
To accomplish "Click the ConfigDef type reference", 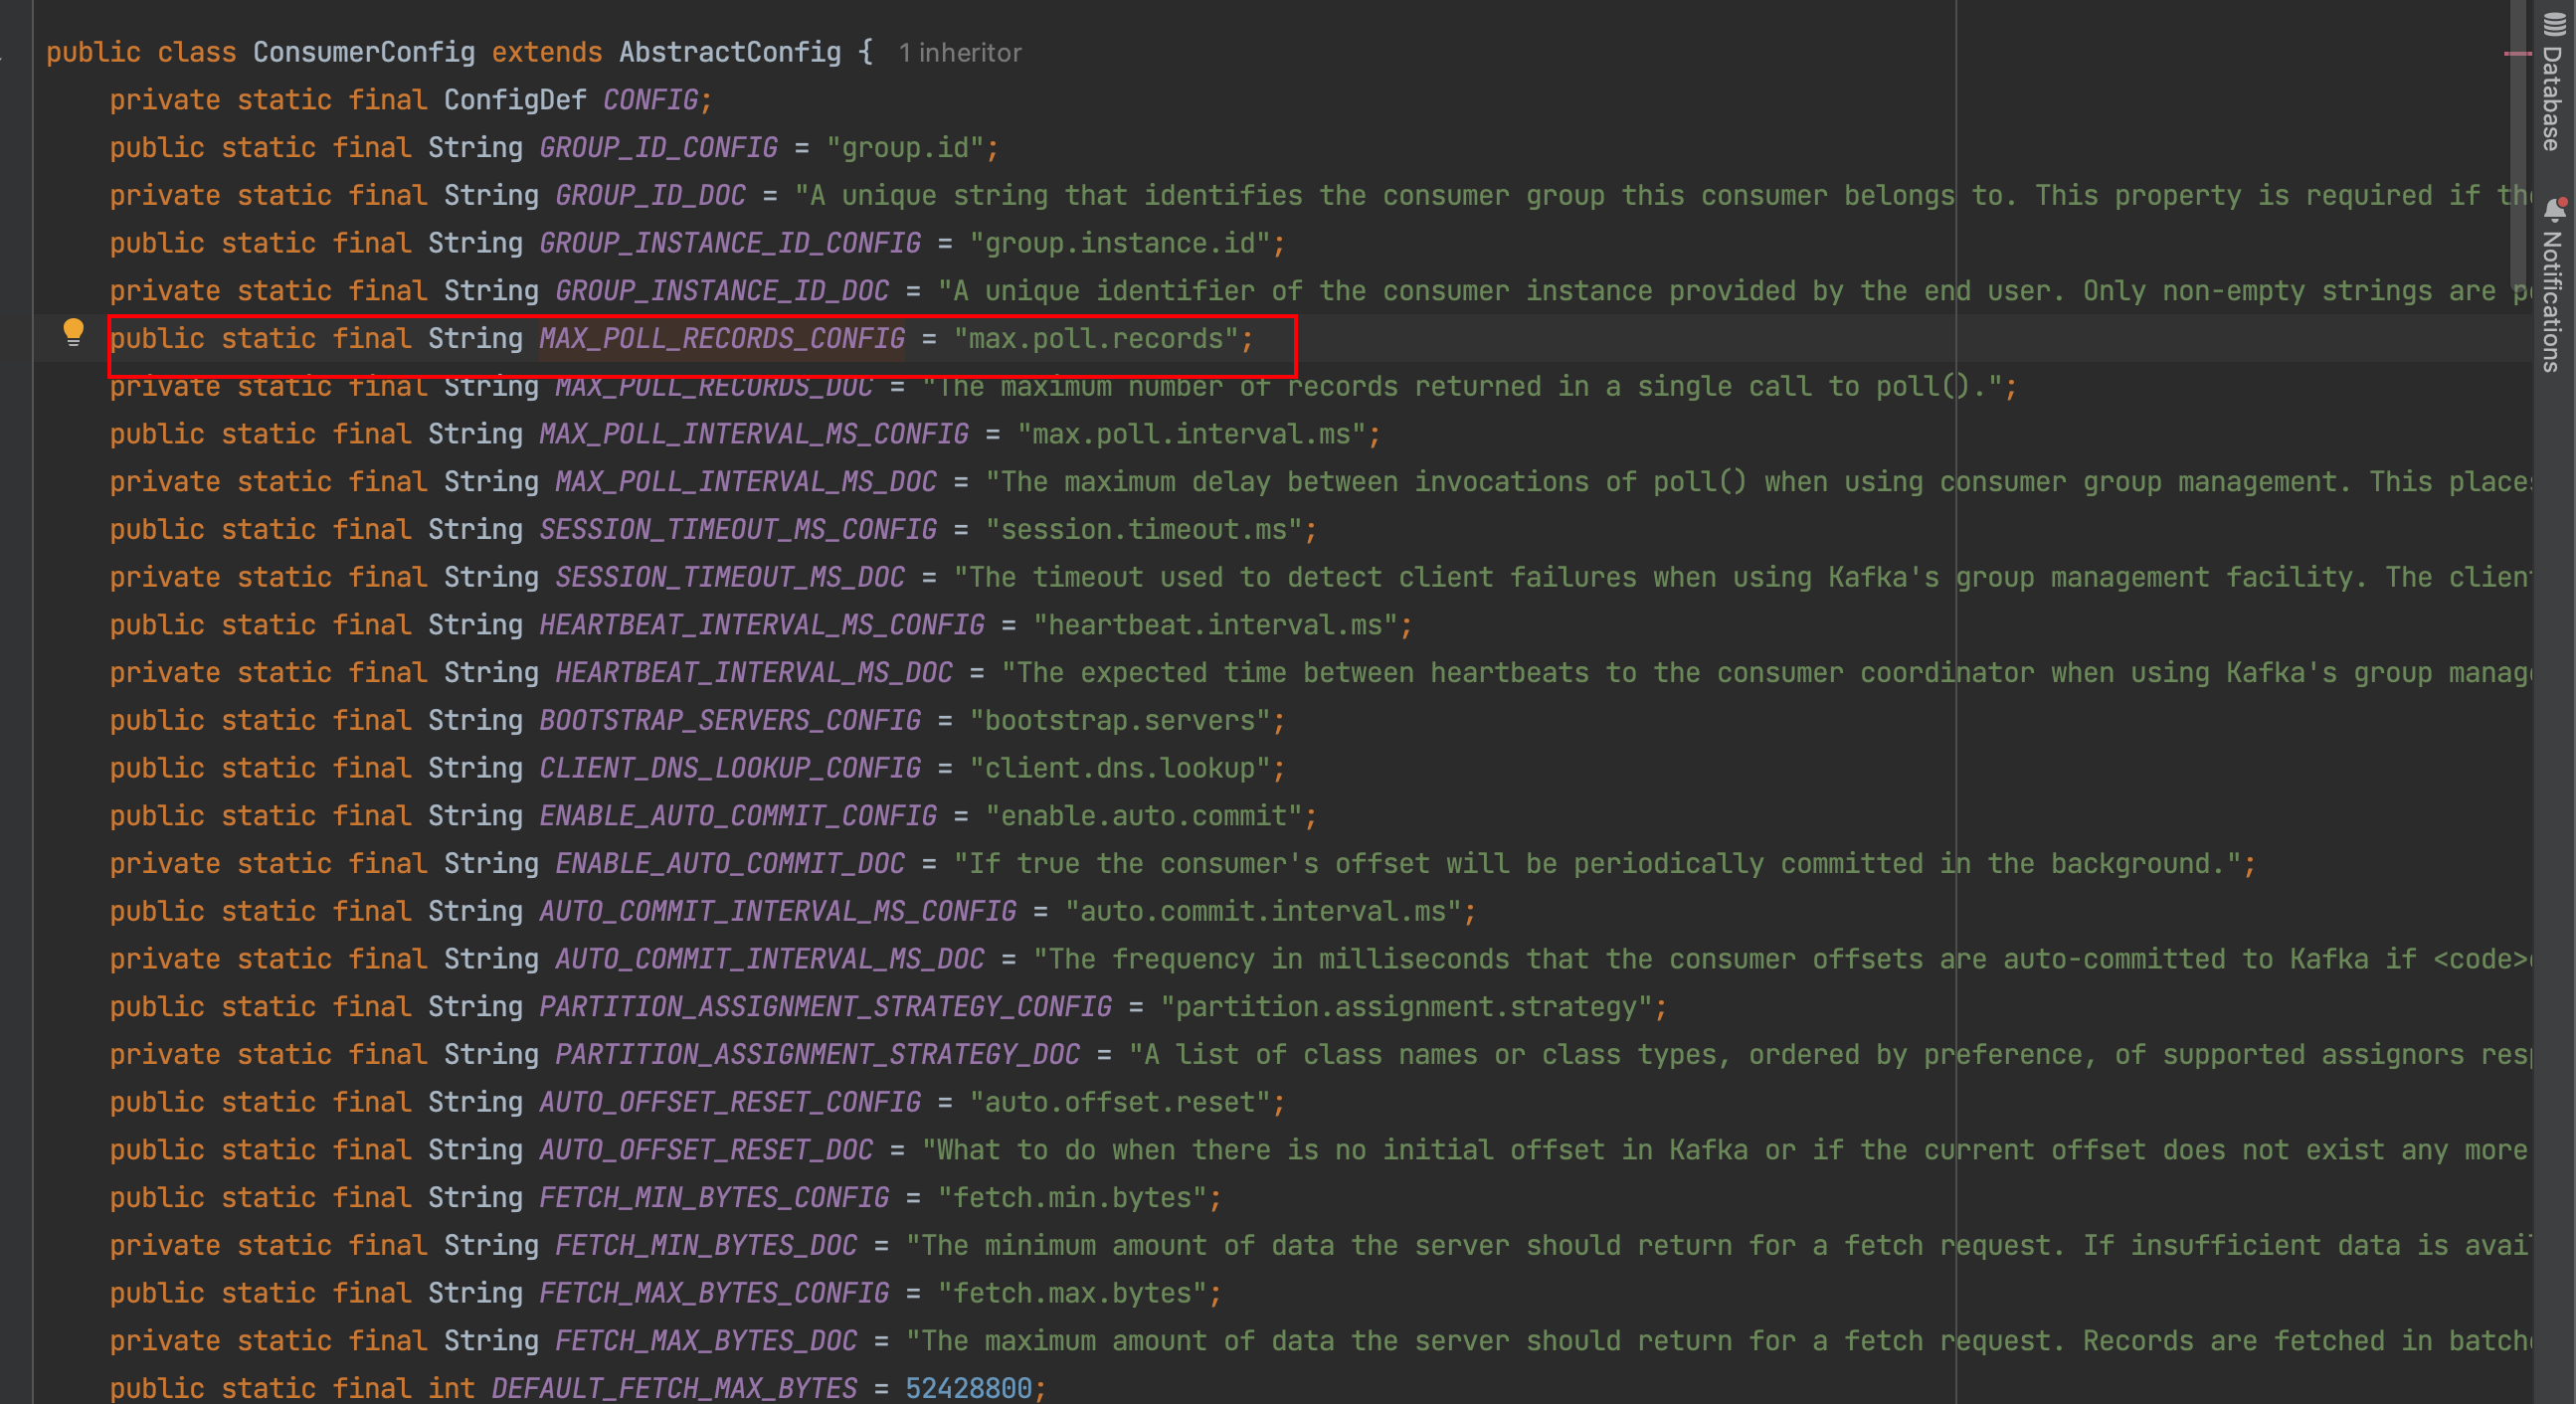I will tap(514, 100).
